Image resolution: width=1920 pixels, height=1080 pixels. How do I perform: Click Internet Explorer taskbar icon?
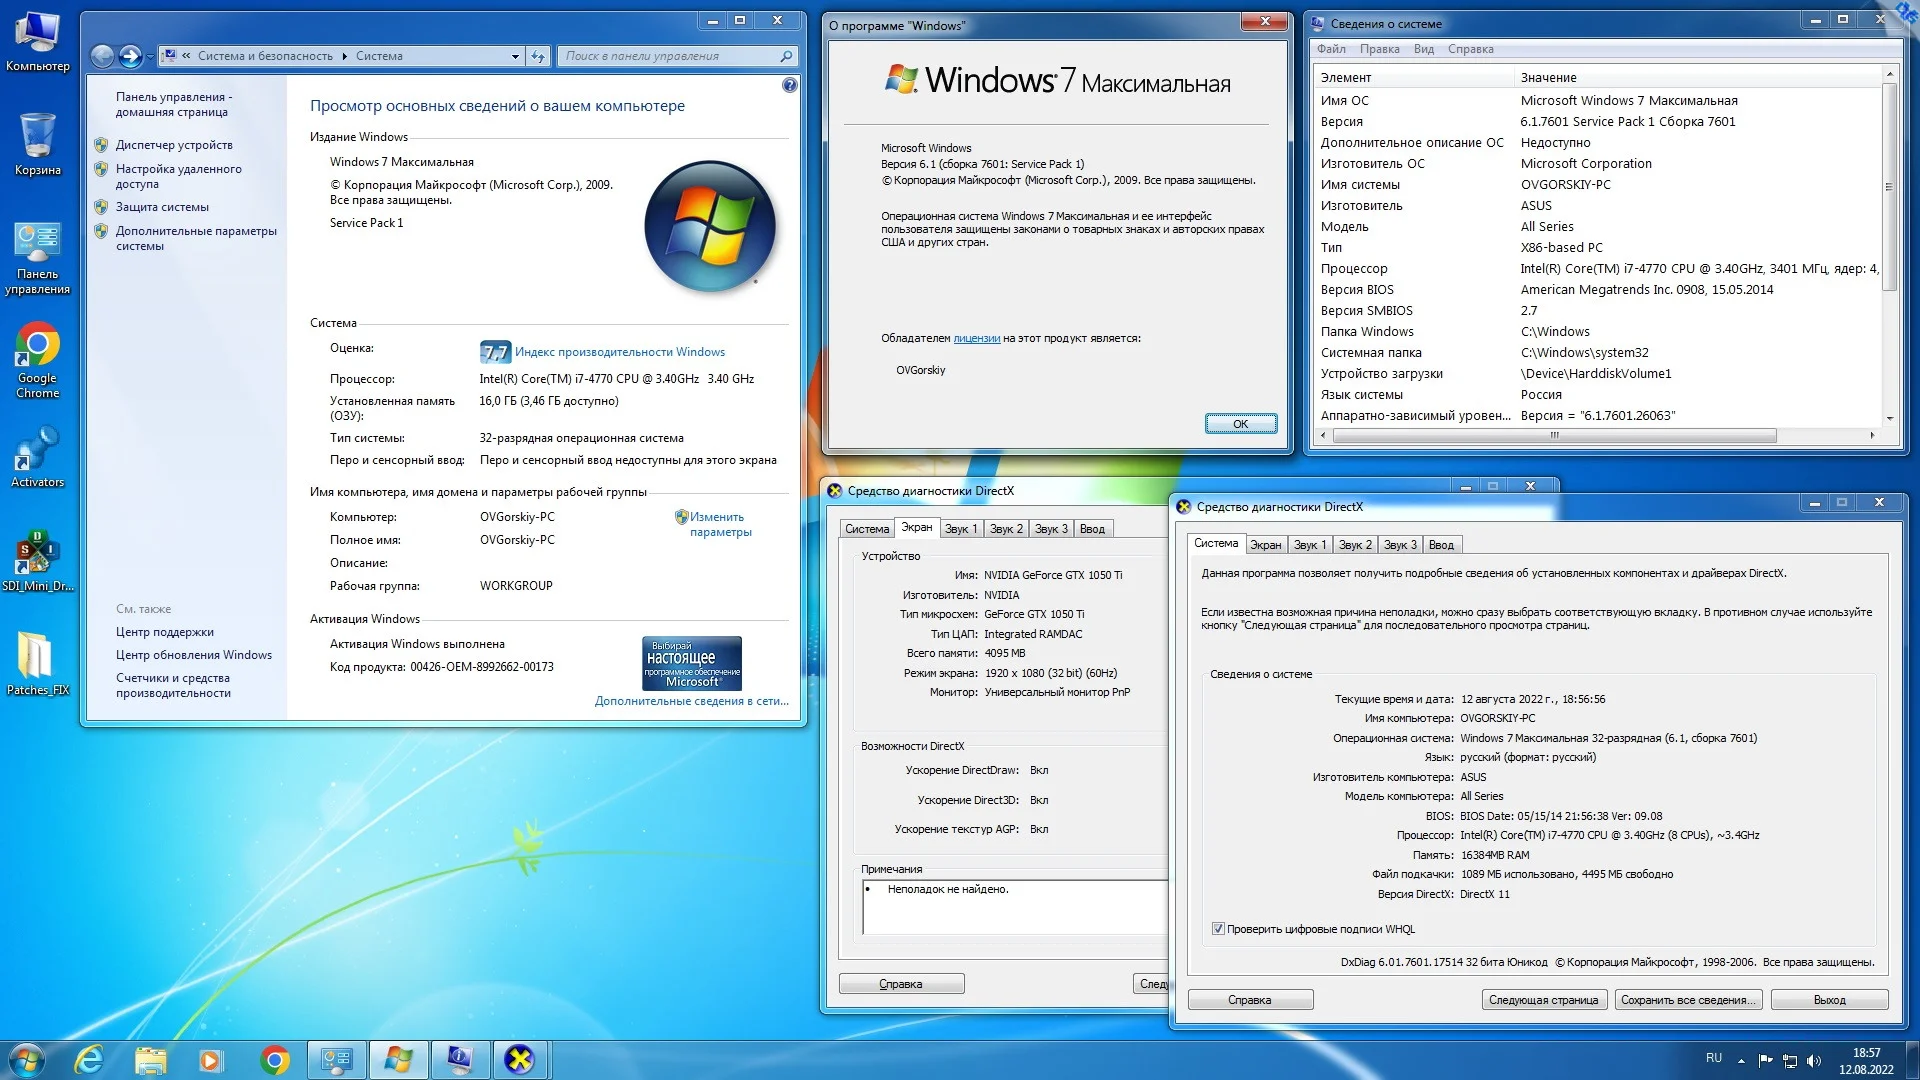(x=90, y=1059)
